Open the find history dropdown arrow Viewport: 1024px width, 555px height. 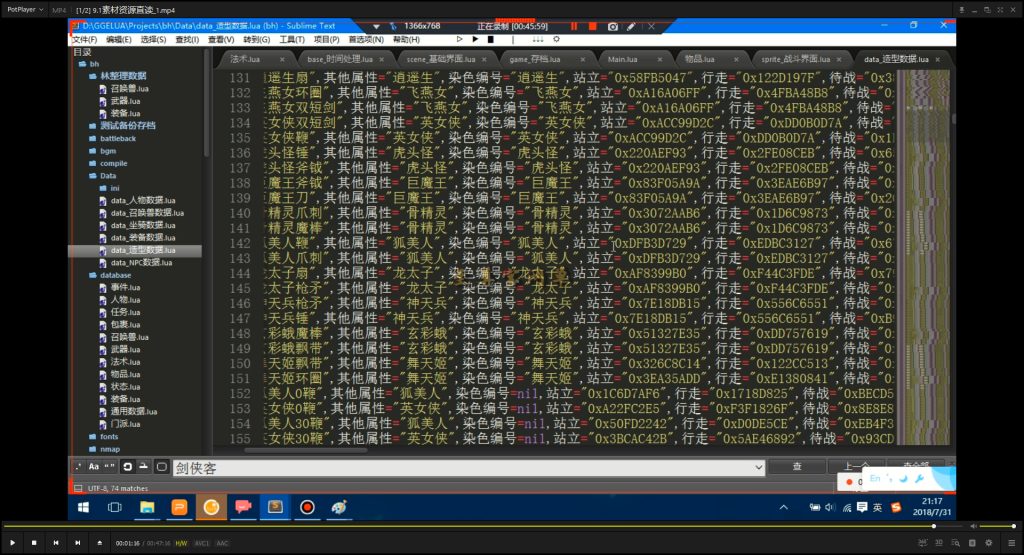coord(758,468)
